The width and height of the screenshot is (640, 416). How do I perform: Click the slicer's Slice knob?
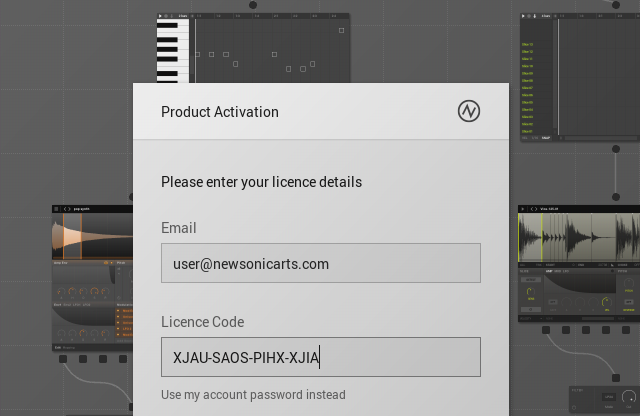click(530, 291)
